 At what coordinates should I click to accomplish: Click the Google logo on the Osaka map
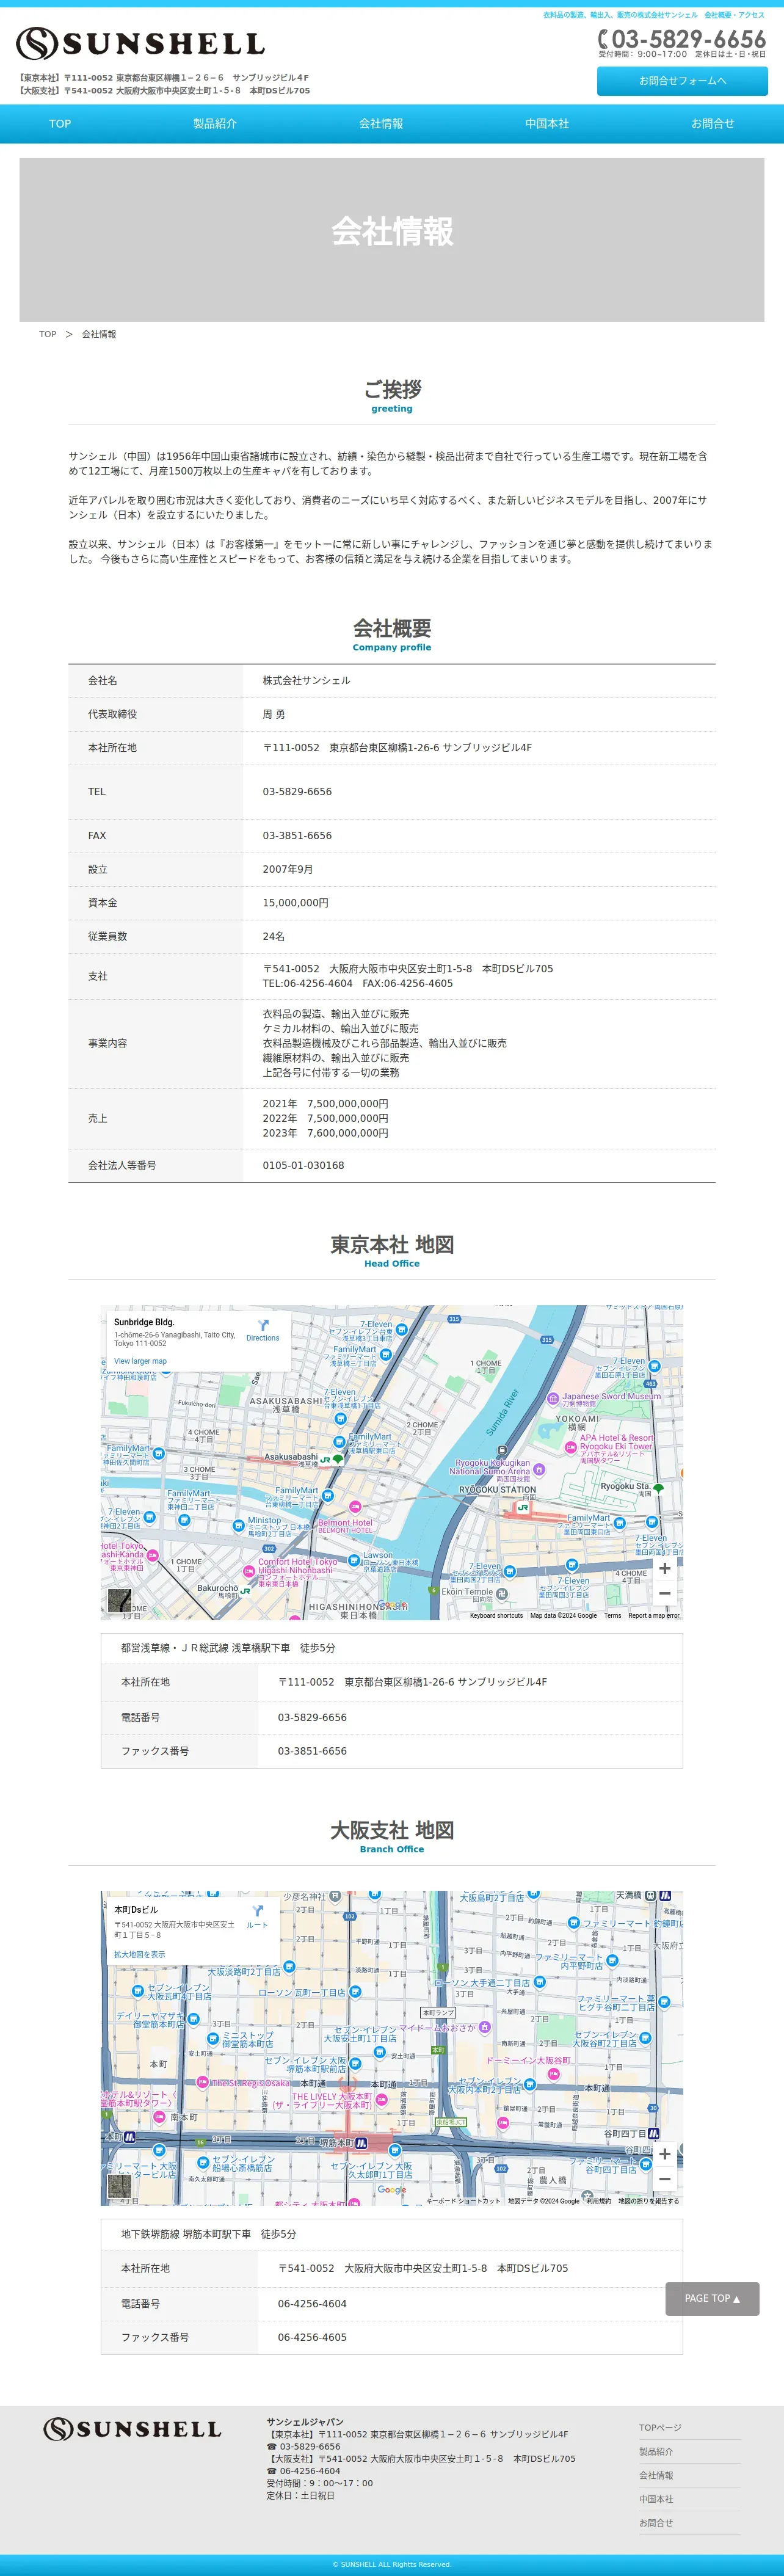[392, 2189]
